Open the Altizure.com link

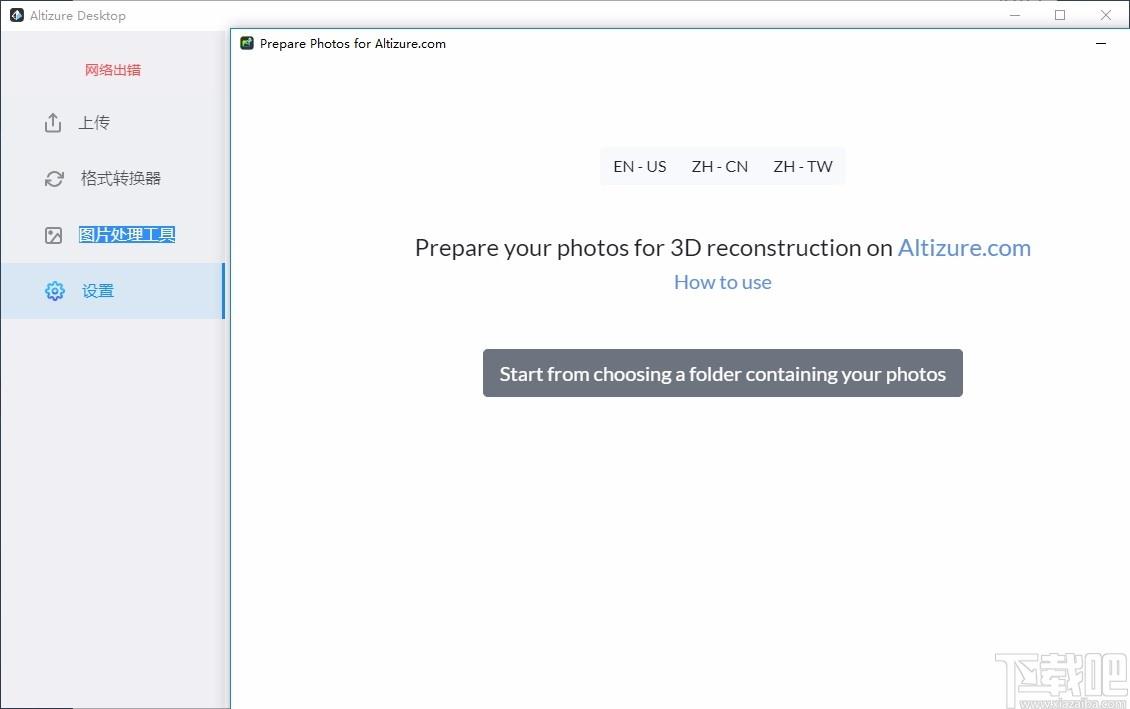click(x=964, y=248)
